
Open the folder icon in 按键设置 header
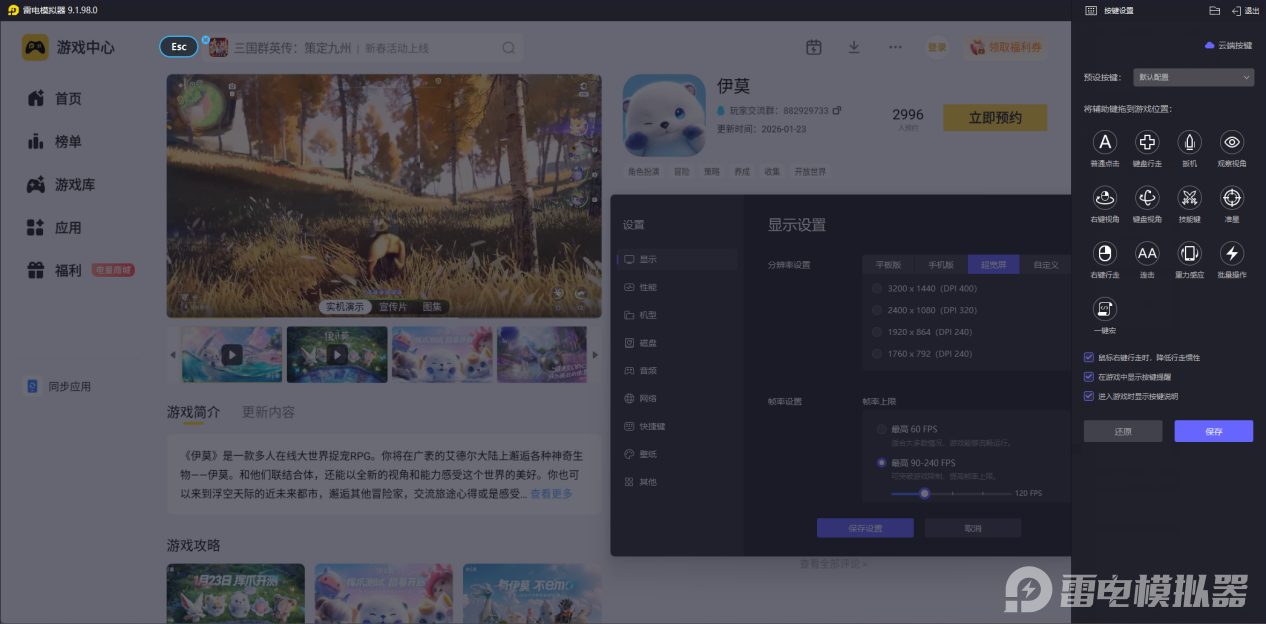1214,10
